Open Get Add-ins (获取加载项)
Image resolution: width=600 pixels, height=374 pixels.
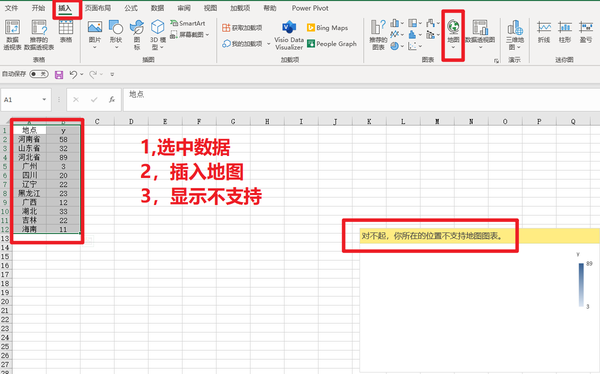[242, 28]
